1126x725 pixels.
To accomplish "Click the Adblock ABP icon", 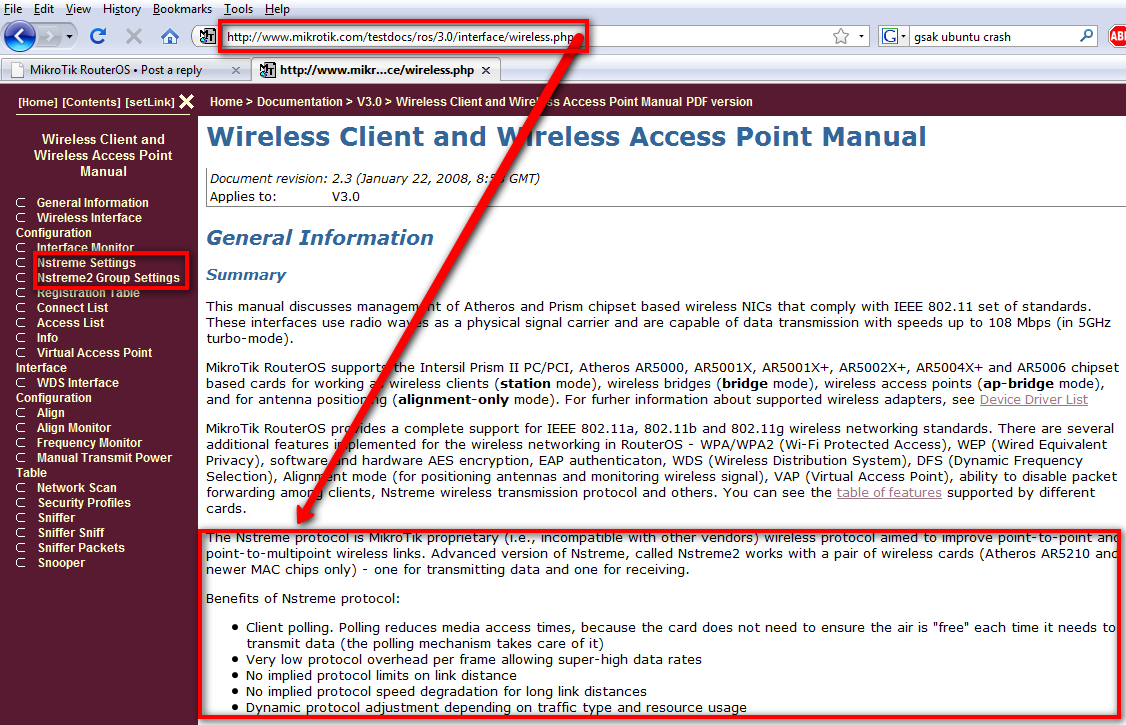I will point(1117,37).
